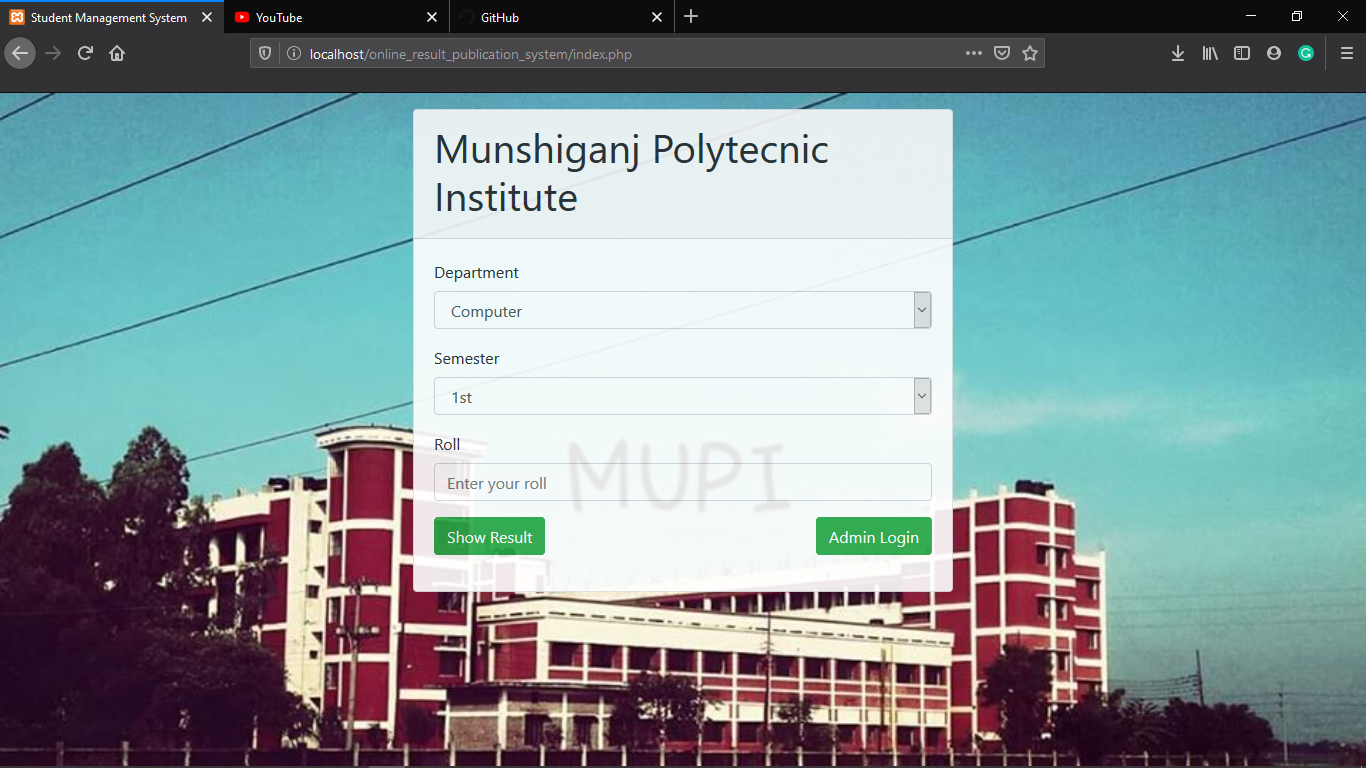Open a new browser tab with the plus
This screenshot has width=1366, height=768.
692,17
